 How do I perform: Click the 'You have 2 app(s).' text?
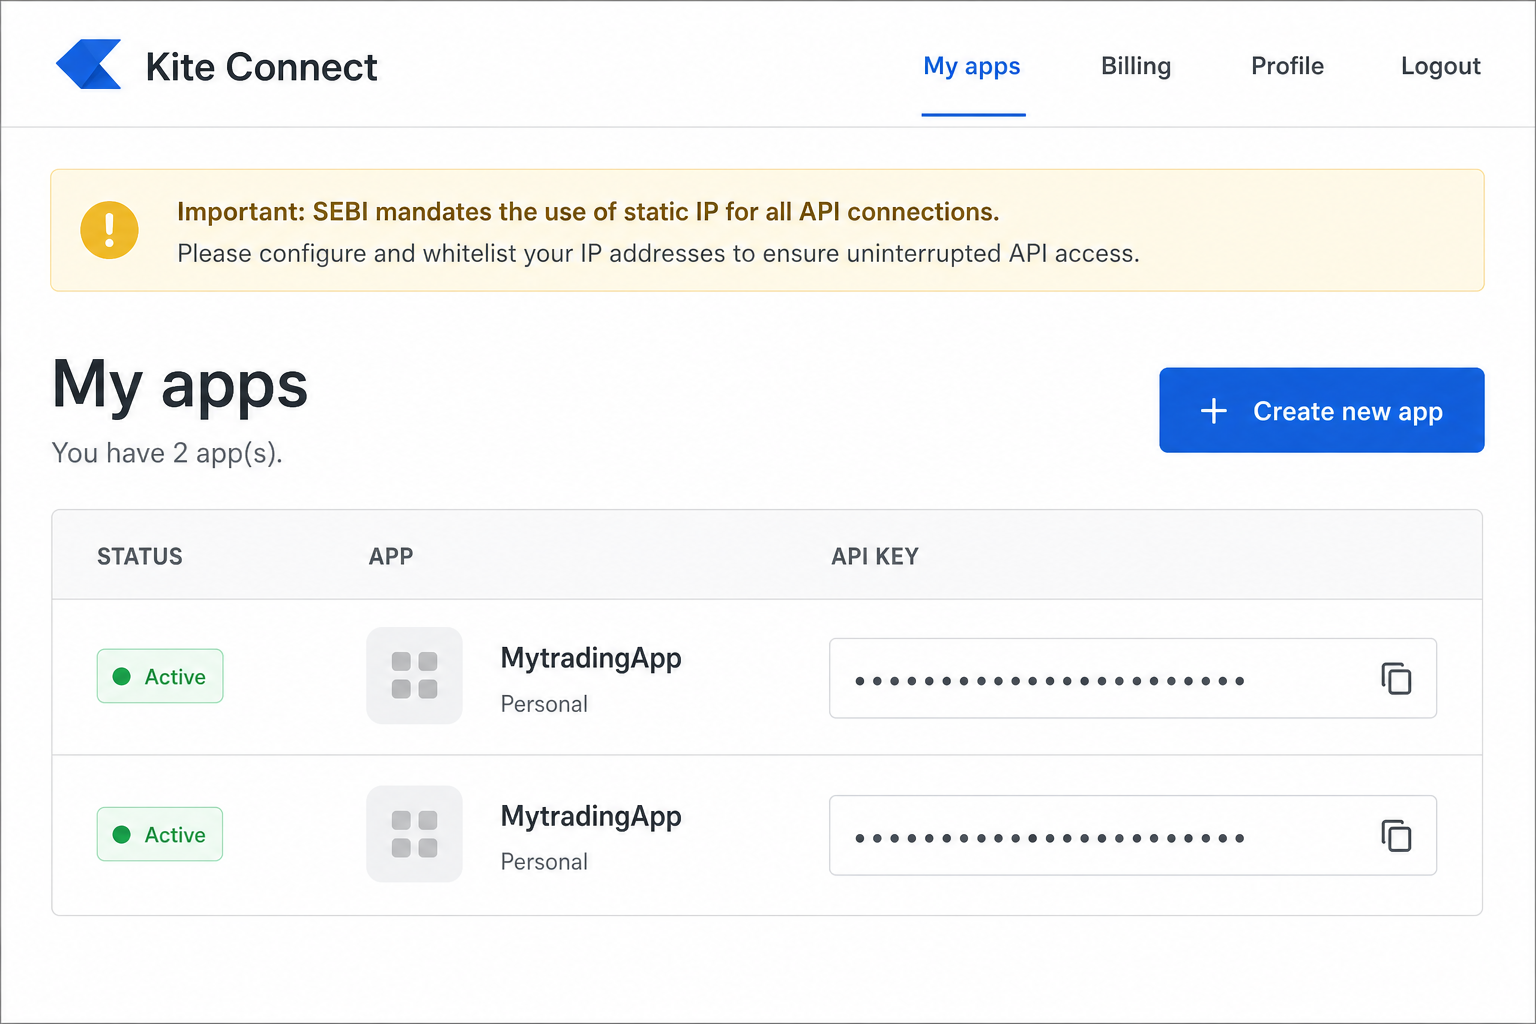click(x=167, y=453)
